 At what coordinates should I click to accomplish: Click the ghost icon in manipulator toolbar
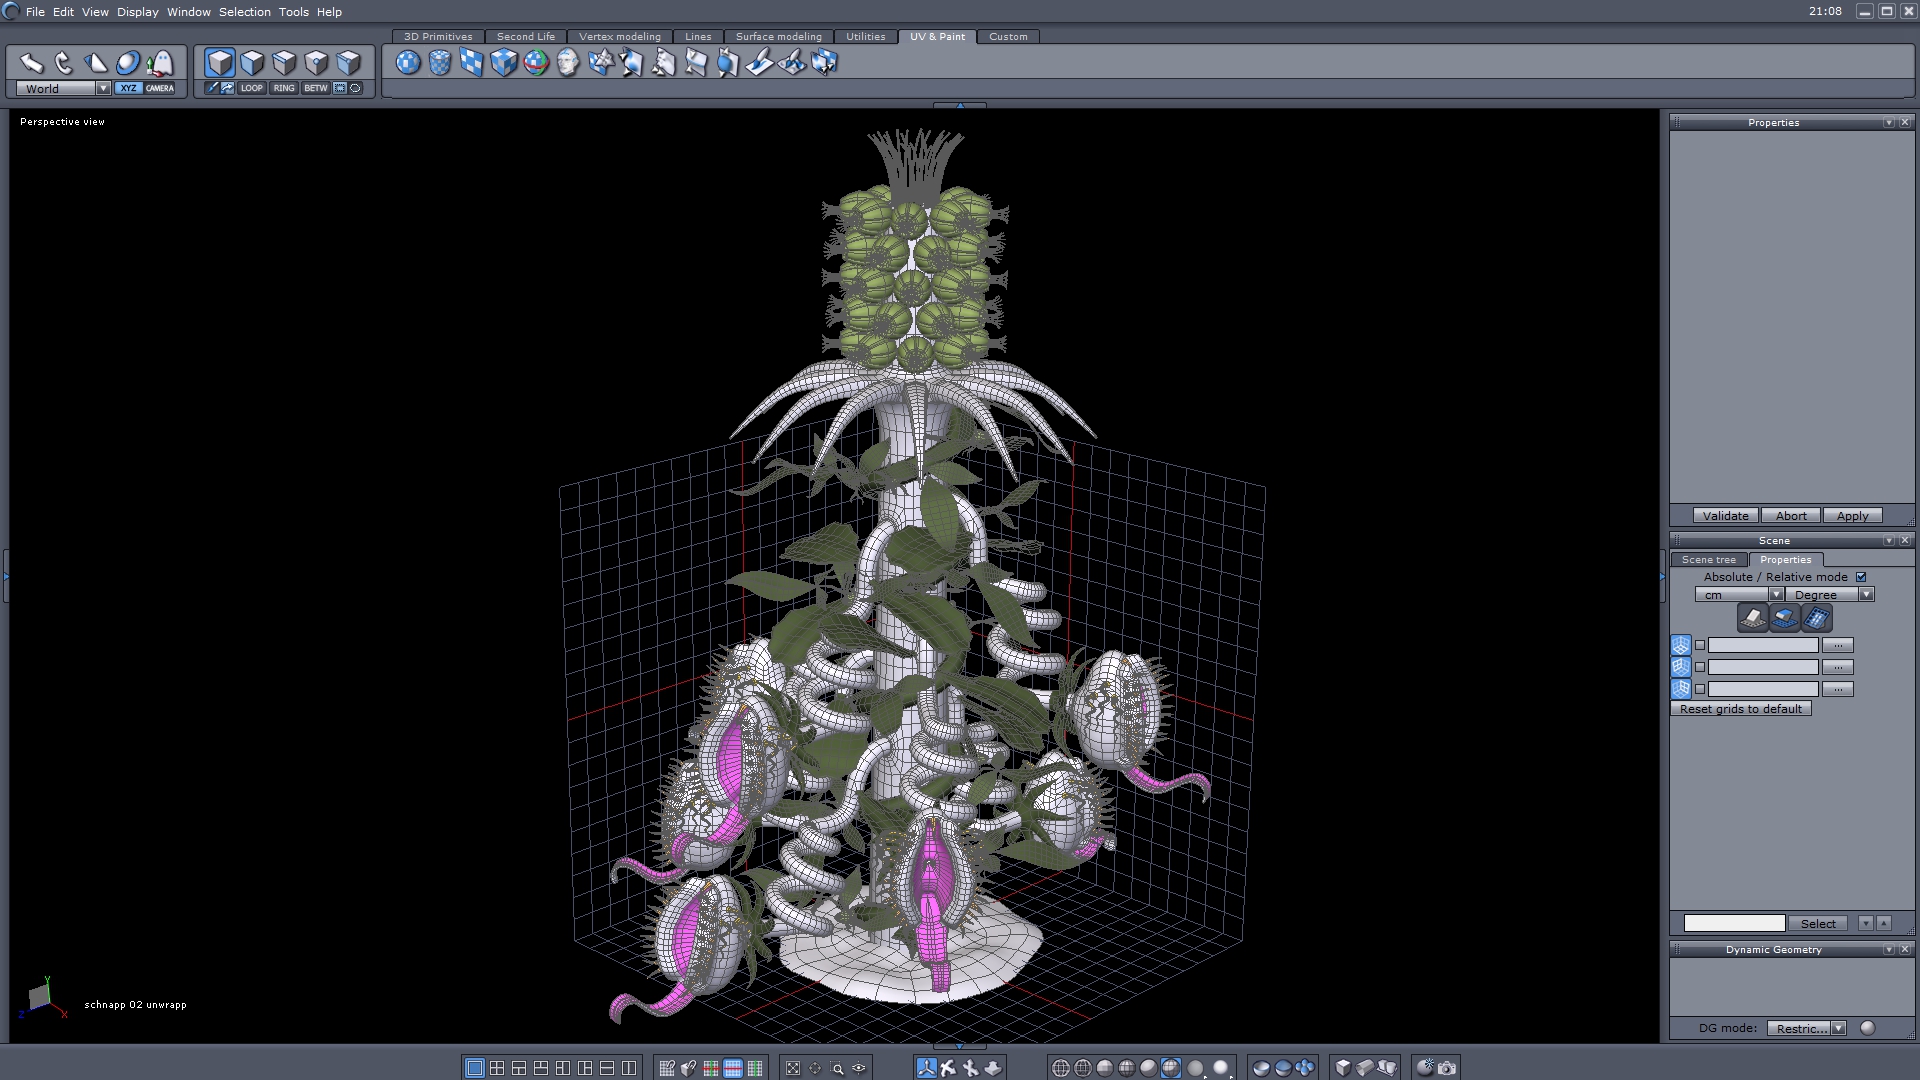click(160, 63)
